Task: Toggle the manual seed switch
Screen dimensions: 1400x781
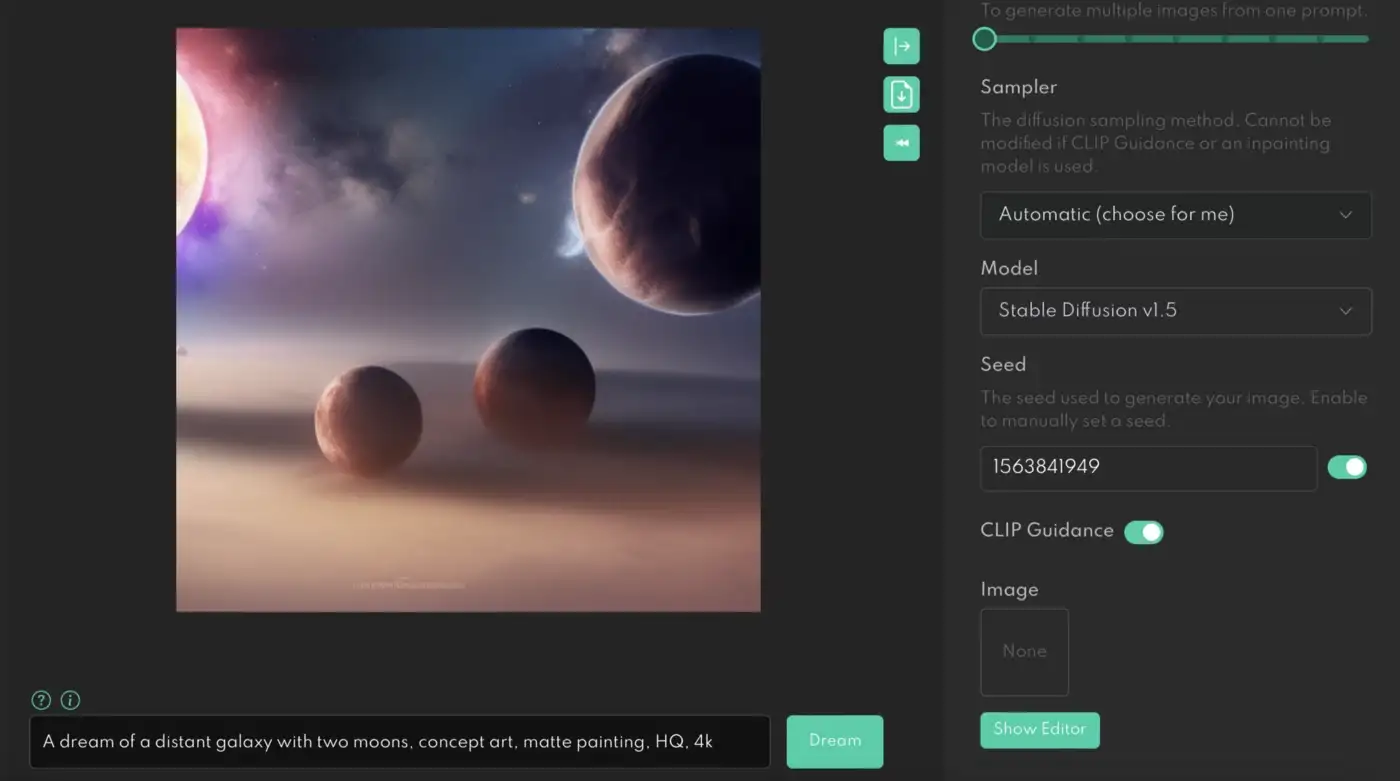Action: click(1347, 467)
